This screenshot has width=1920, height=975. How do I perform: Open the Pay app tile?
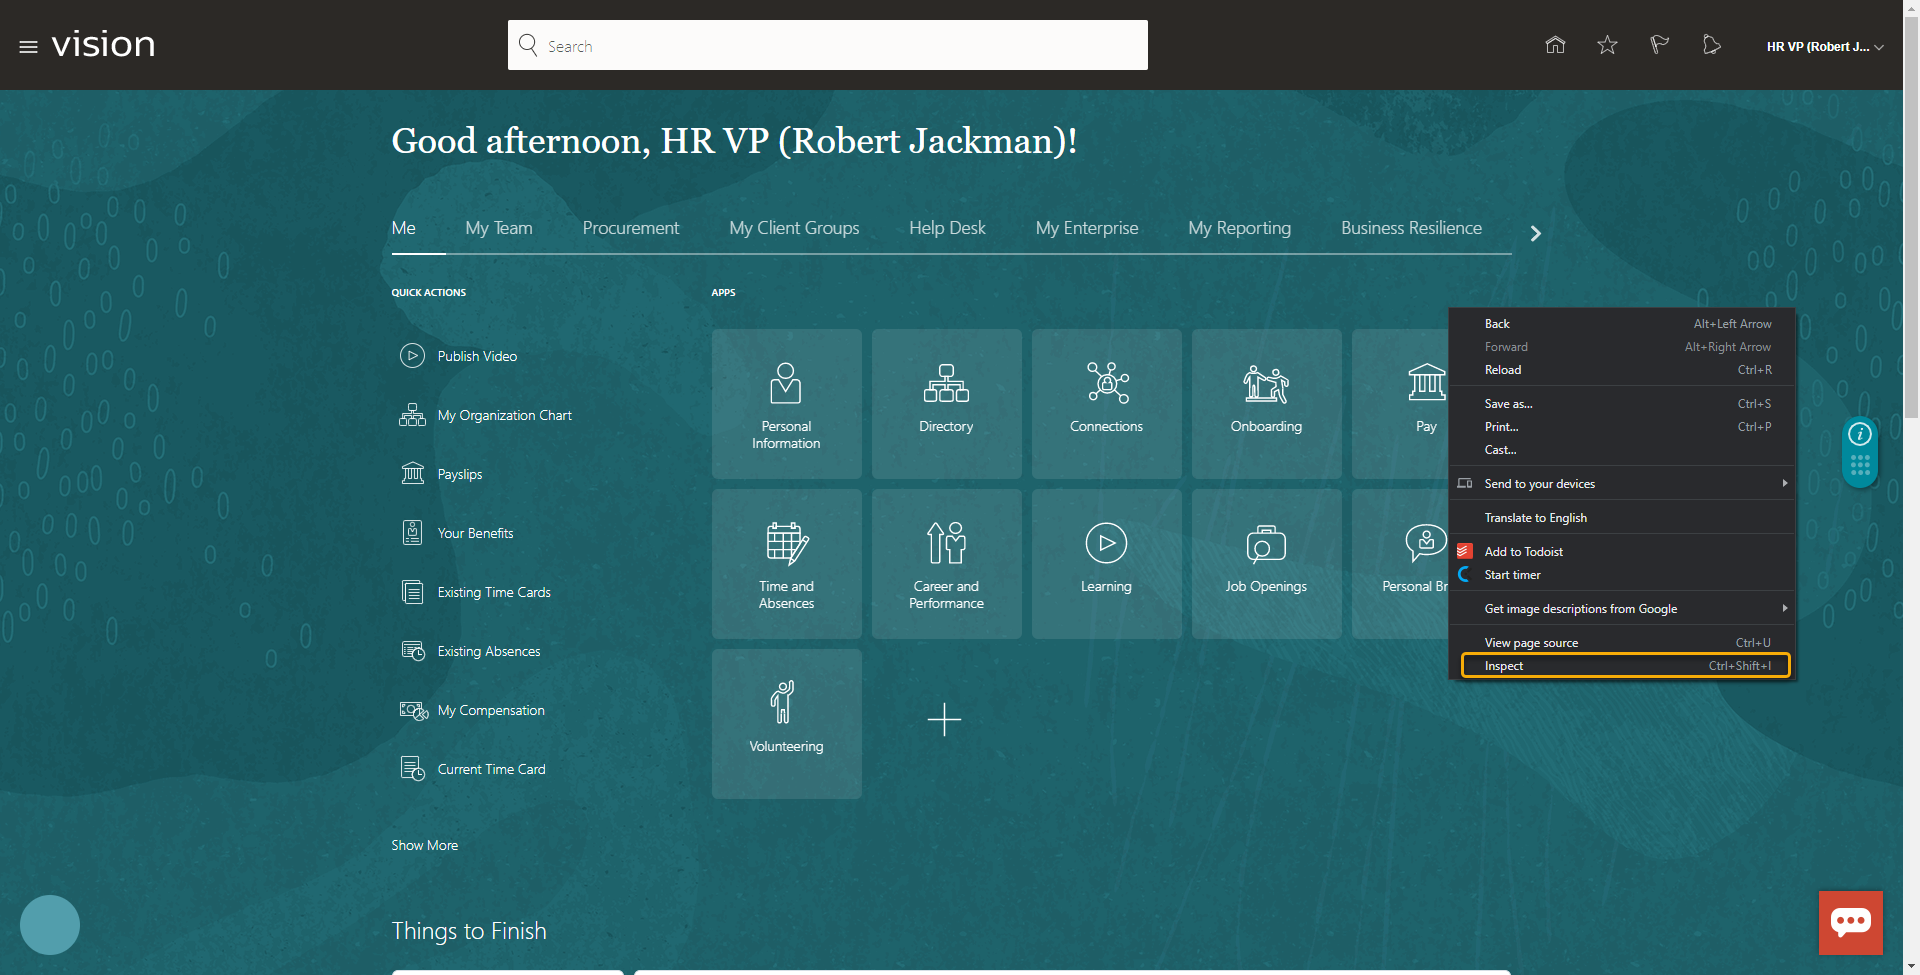[1401, 404]
